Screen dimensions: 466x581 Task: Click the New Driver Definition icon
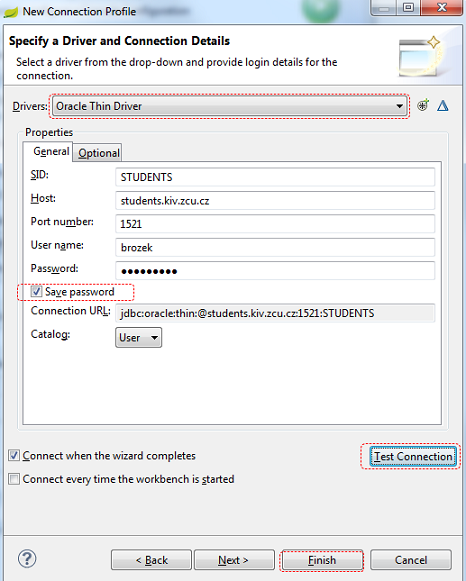[423, 106]
